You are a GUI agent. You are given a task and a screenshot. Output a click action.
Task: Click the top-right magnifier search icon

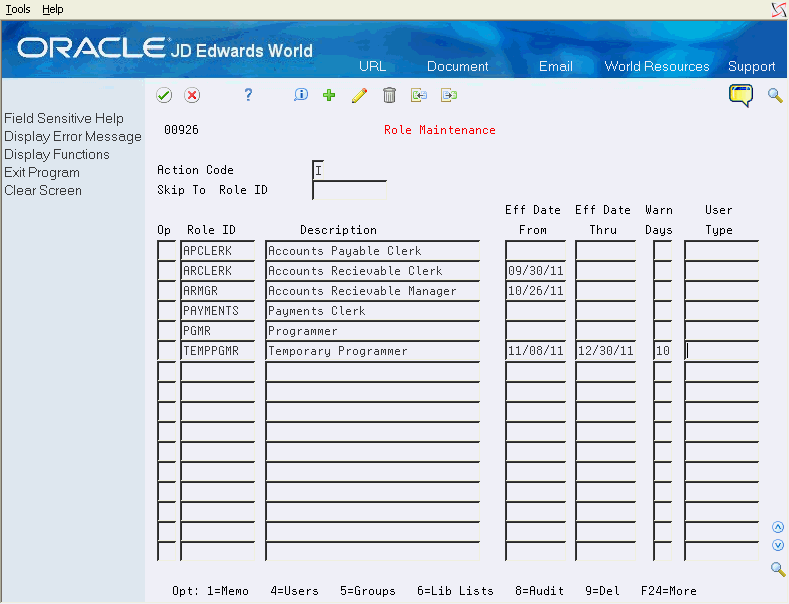point(775,95)
